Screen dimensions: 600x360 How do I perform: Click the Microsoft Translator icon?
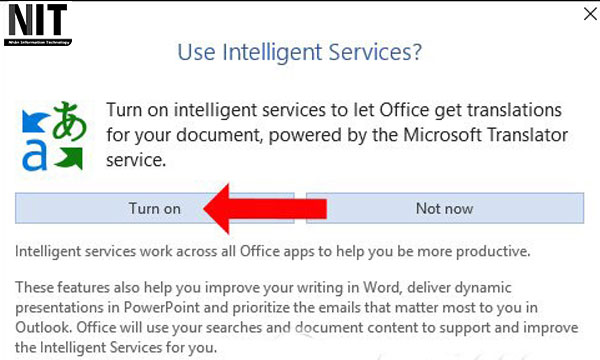54,136
